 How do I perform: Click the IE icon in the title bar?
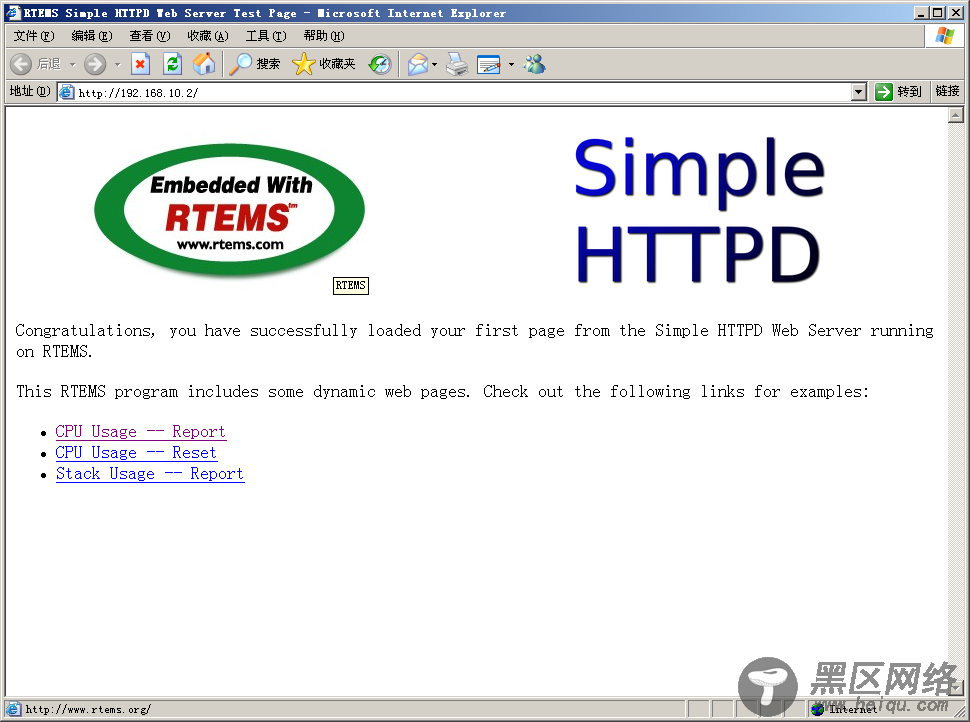click(x=12, y=12)
